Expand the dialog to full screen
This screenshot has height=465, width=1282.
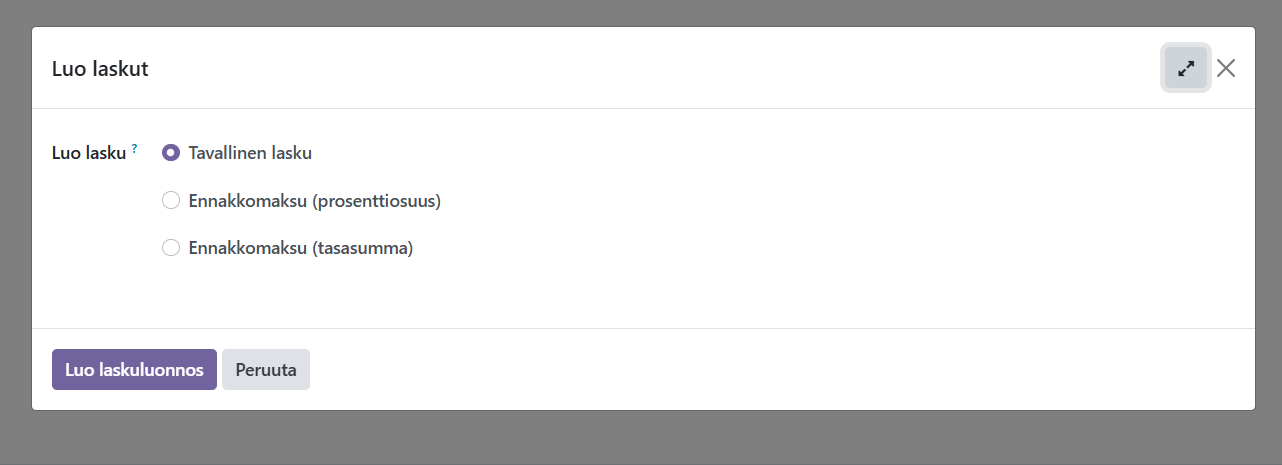[1185, 68]
